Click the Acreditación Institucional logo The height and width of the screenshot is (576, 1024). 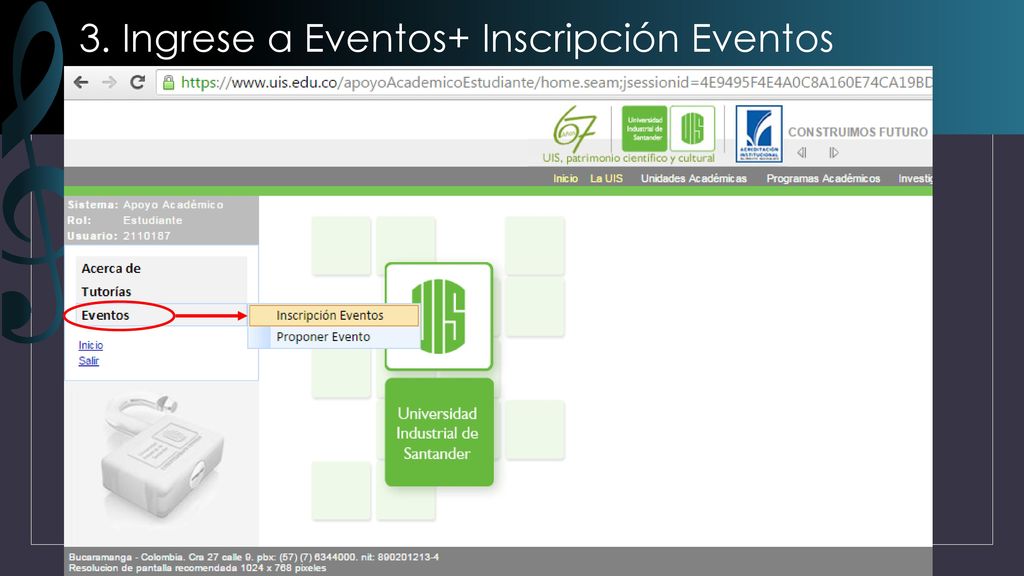point(759,134)
